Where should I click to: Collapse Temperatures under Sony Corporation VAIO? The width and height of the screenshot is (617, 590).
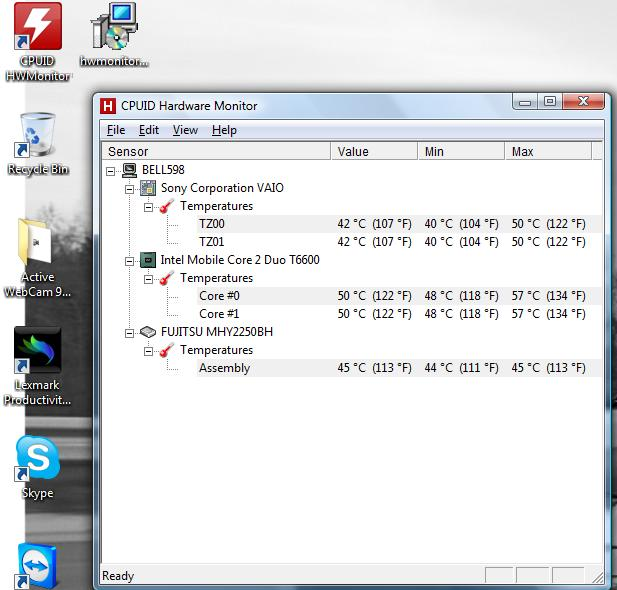(148, 207)
